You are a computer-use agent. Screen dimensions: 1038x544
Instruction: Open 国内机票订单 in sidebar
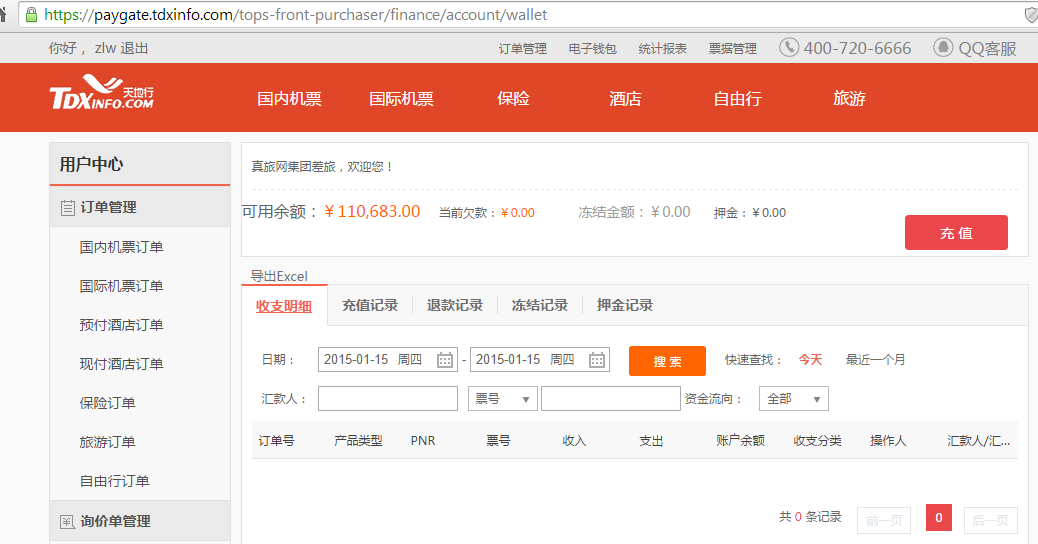coord(121,247)
